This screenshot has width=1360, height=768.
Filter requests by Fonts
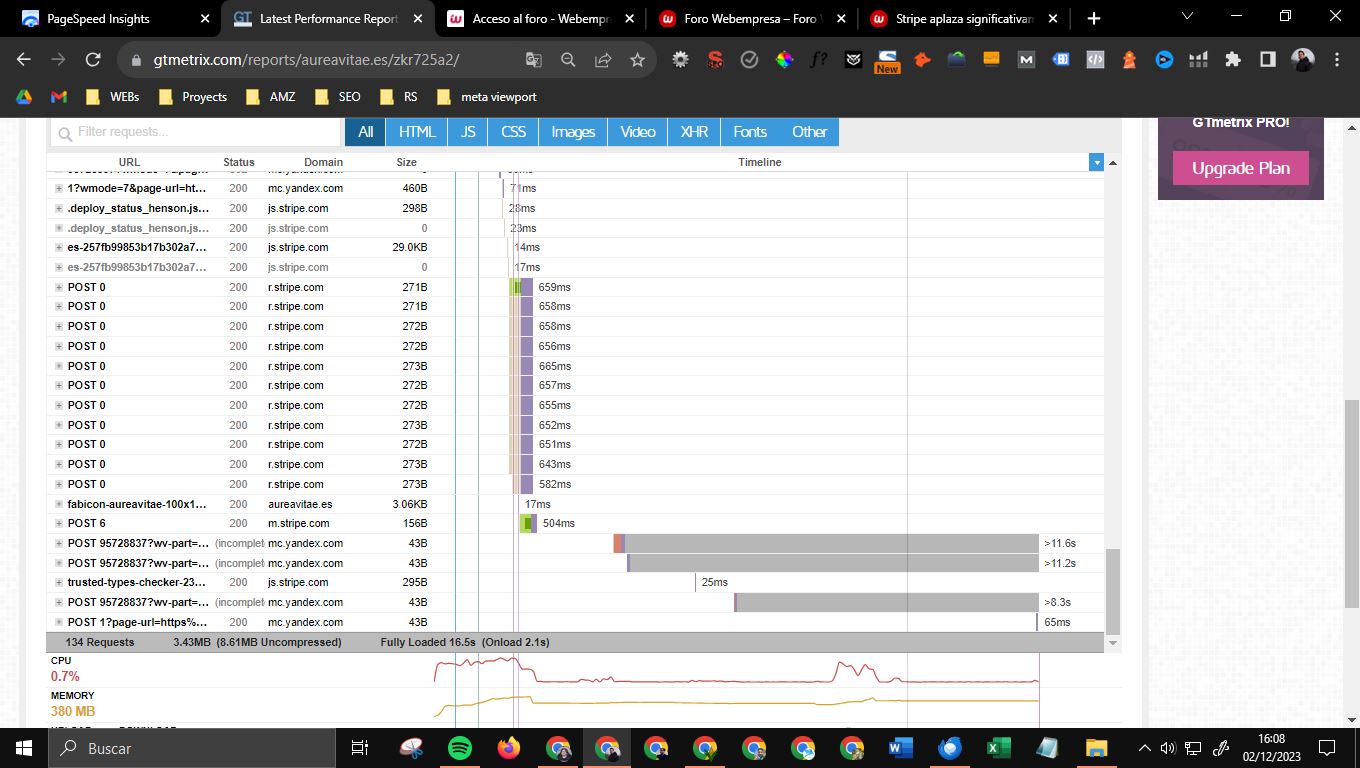coord(750,132)
